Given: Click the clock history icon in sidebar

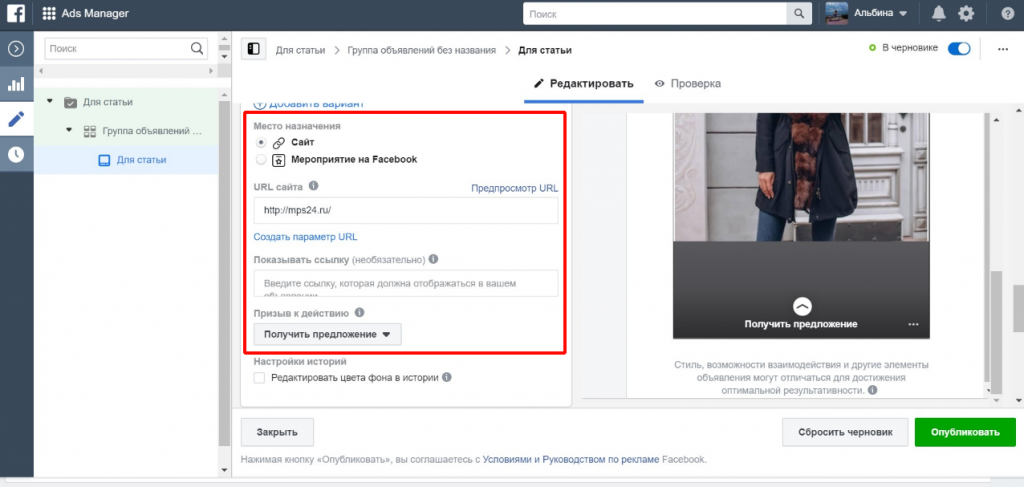Looking at the screenshot, I should [x=16, y=154].
